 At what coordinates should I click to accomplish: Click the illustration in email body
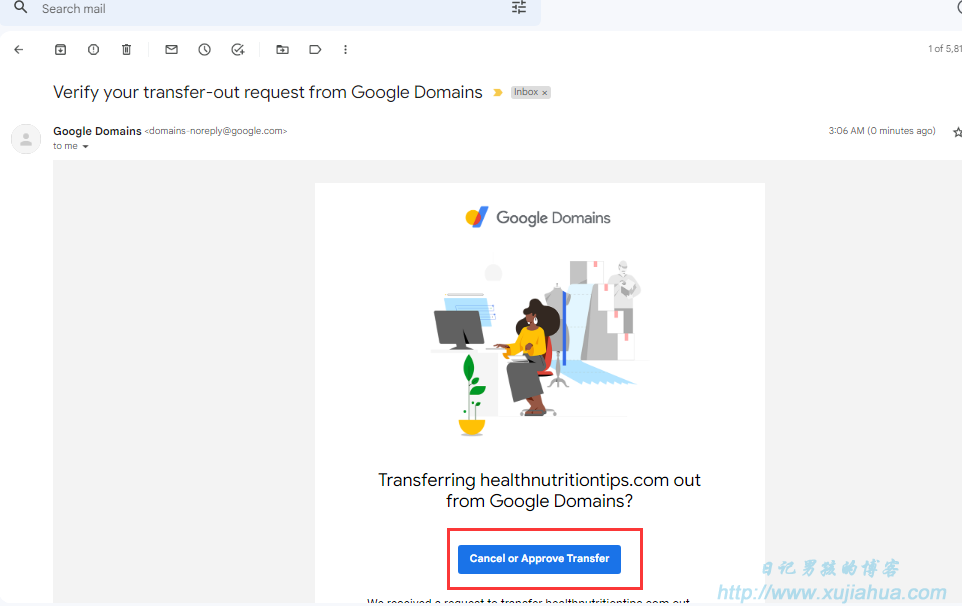point(539,347)
